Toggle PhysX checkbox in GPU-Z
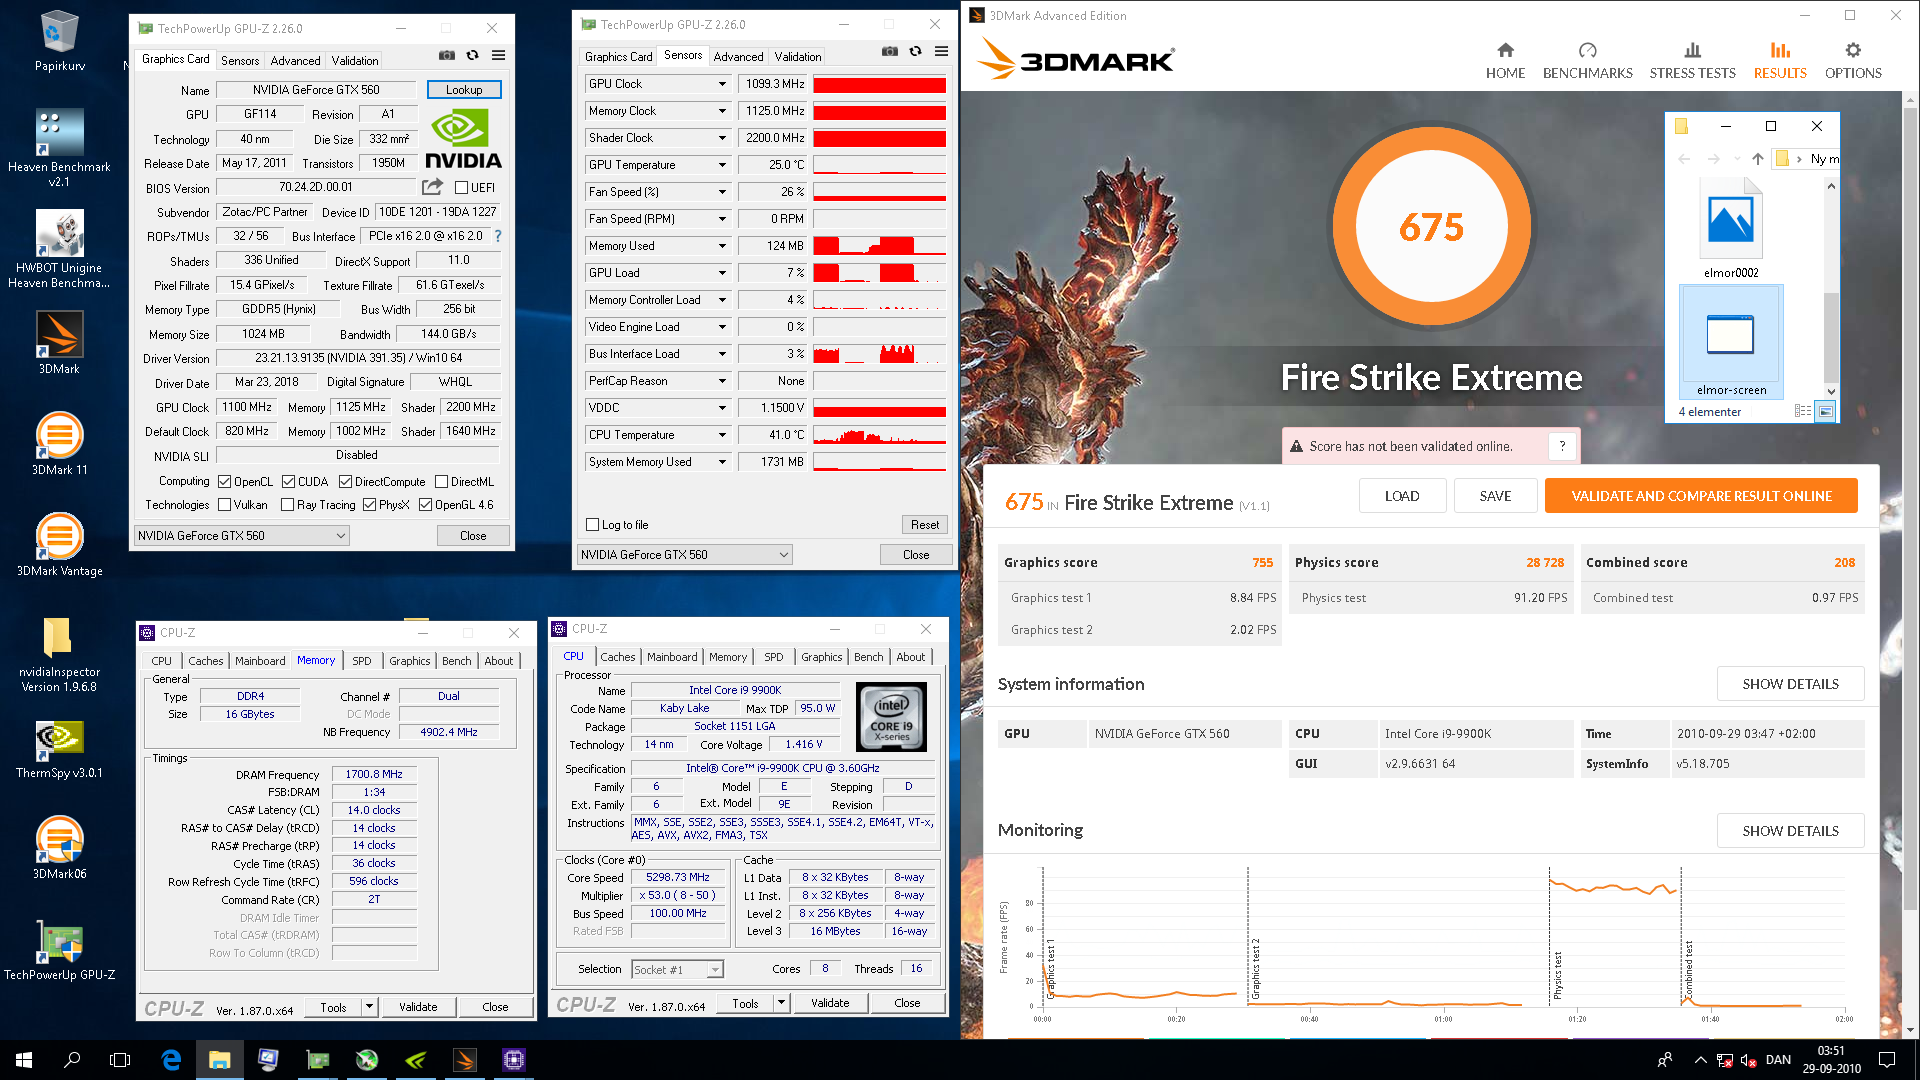Screen dimensions: 1920x1080 pos(369,505)
